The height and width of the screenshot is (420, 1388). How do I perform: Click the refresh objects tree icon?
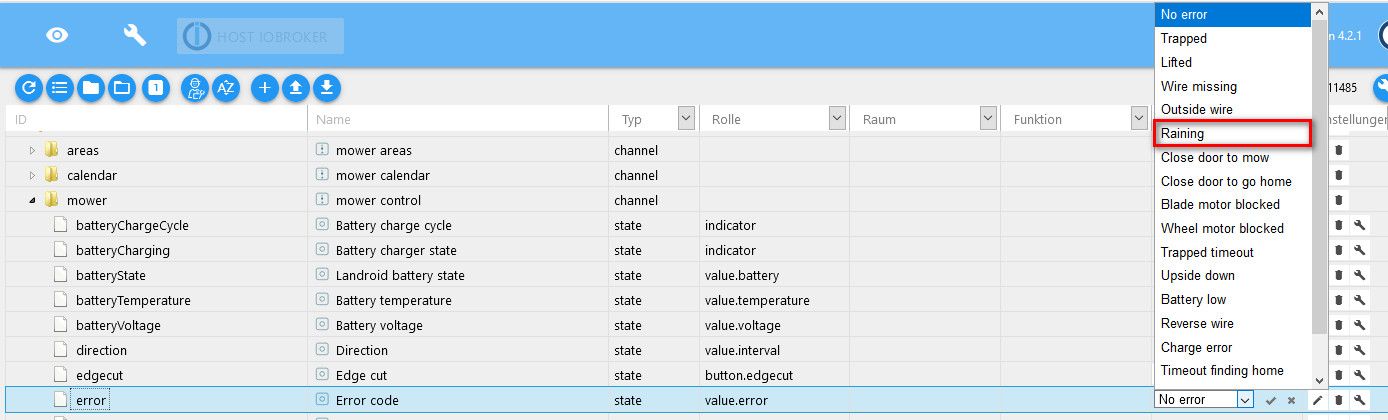28,88
